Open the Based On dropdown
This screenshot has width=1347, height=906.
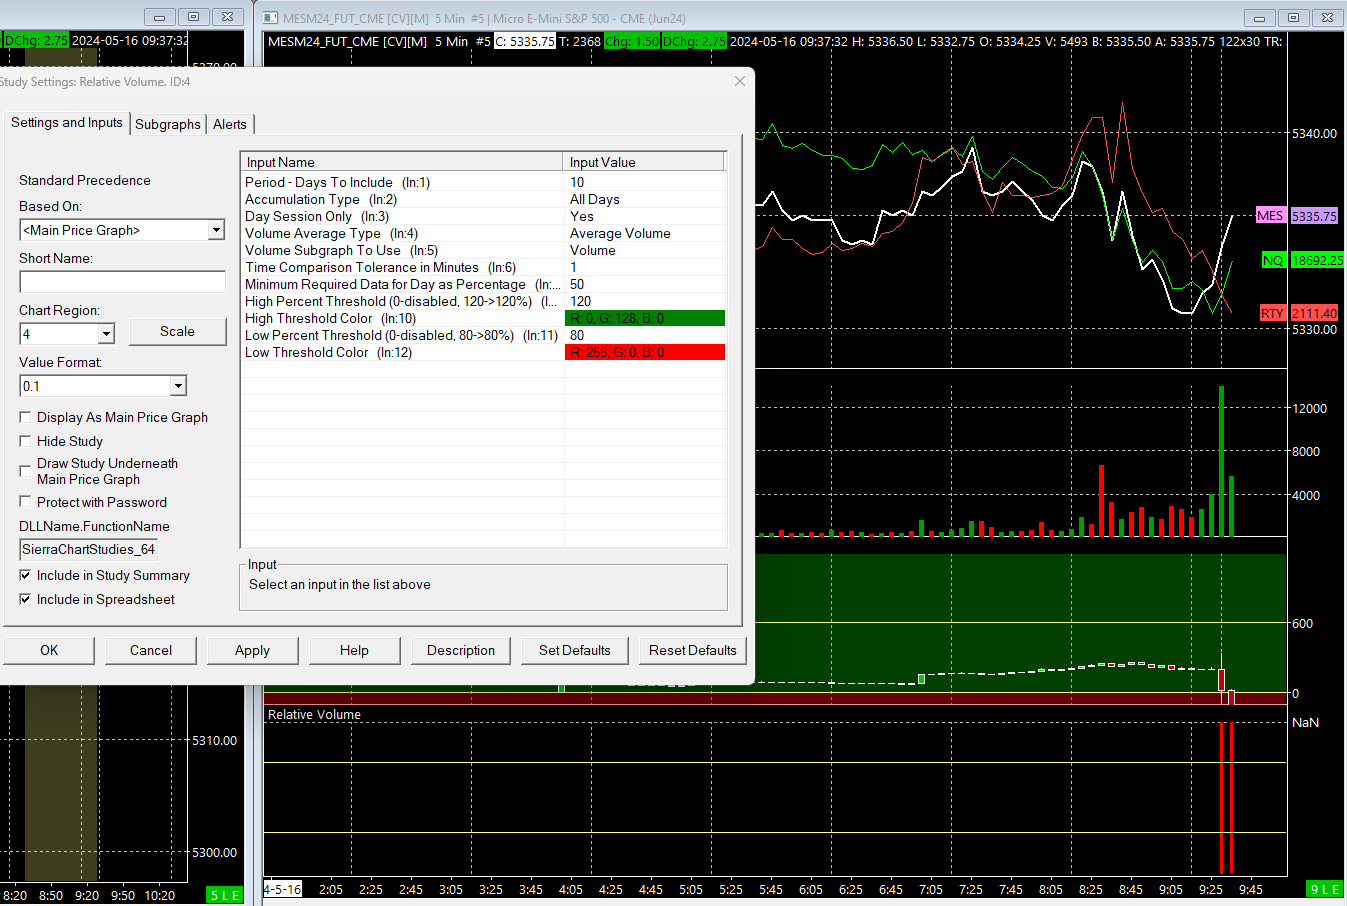click(216, 230)
